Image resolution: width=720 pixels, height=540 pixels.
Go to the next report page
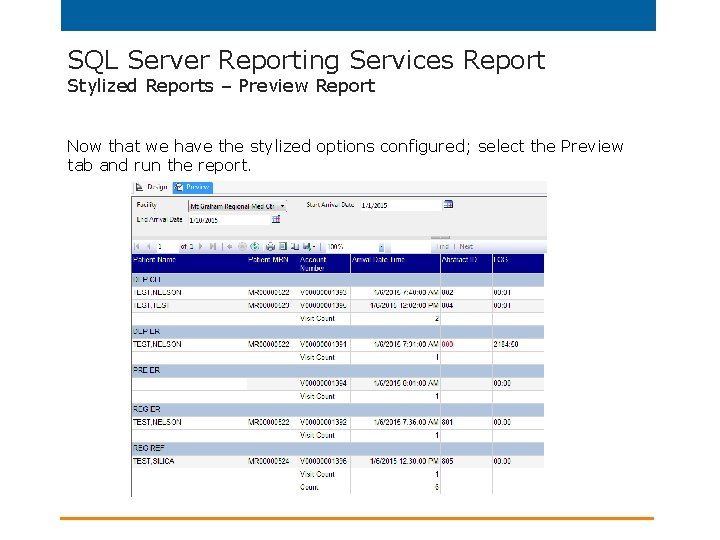pos(201,247)
